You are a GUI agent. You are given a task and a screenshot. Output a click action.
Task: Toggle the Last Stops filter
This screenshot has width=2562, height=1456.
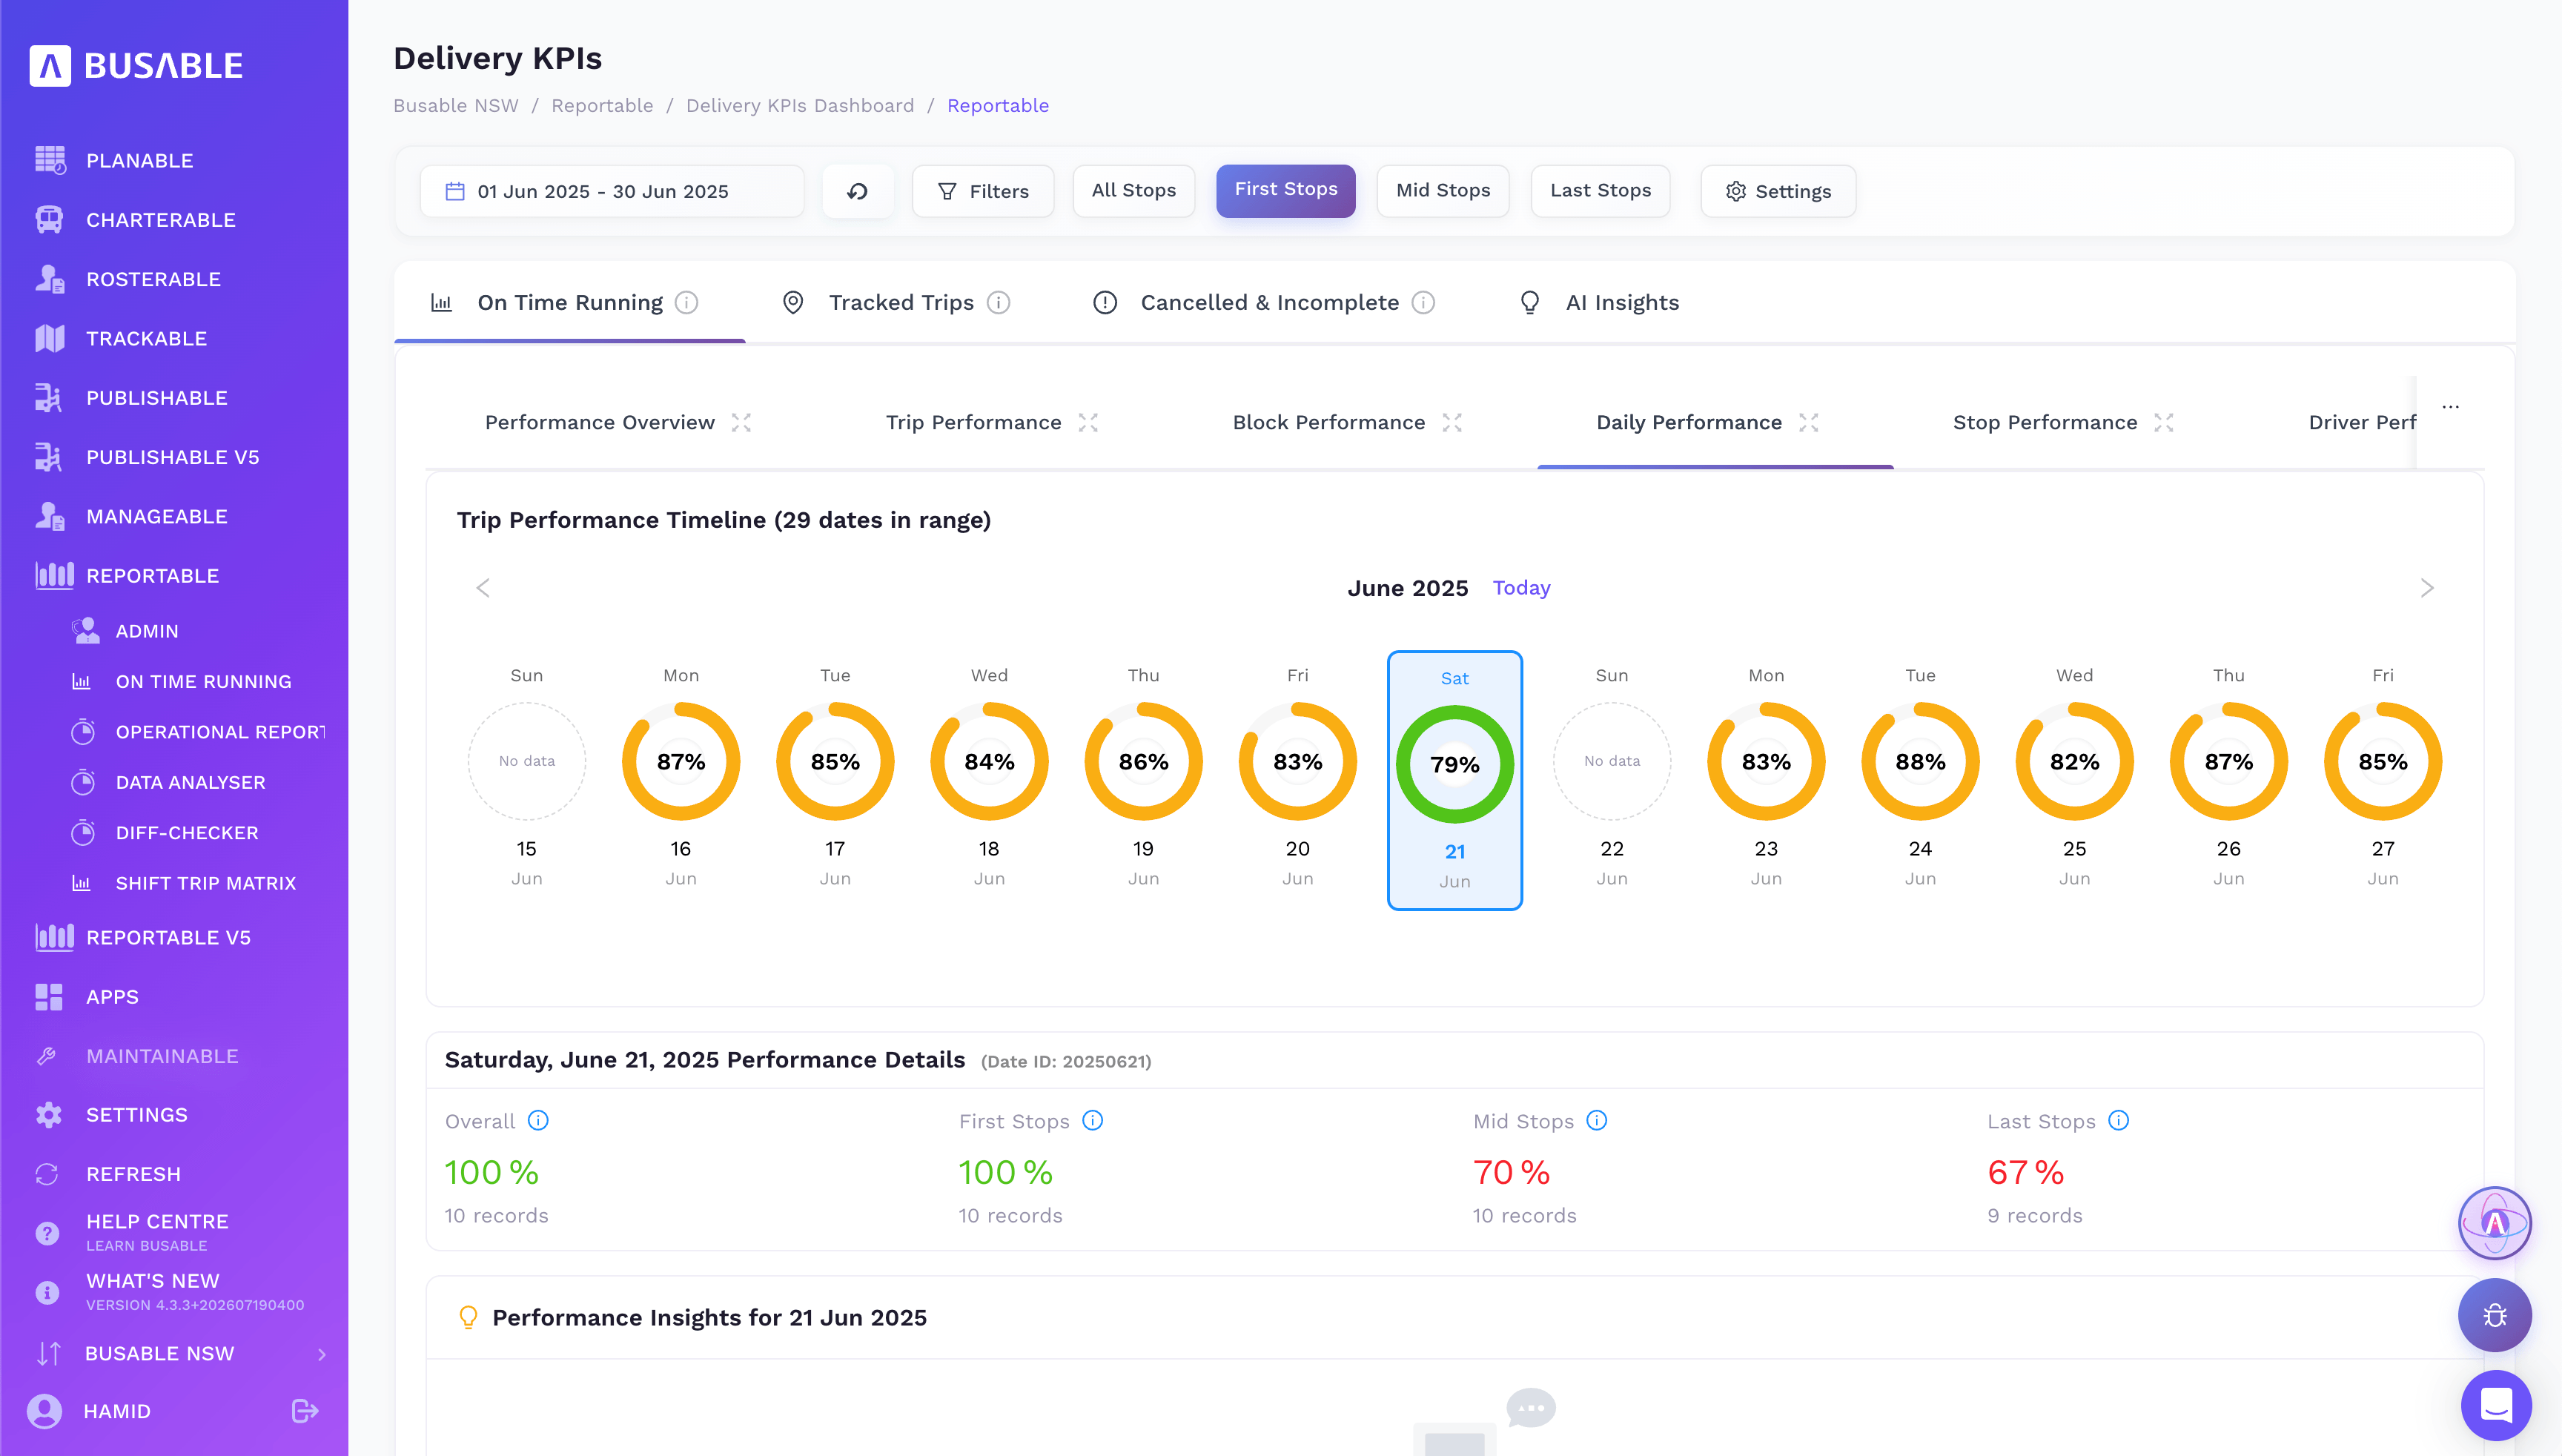1600,191
